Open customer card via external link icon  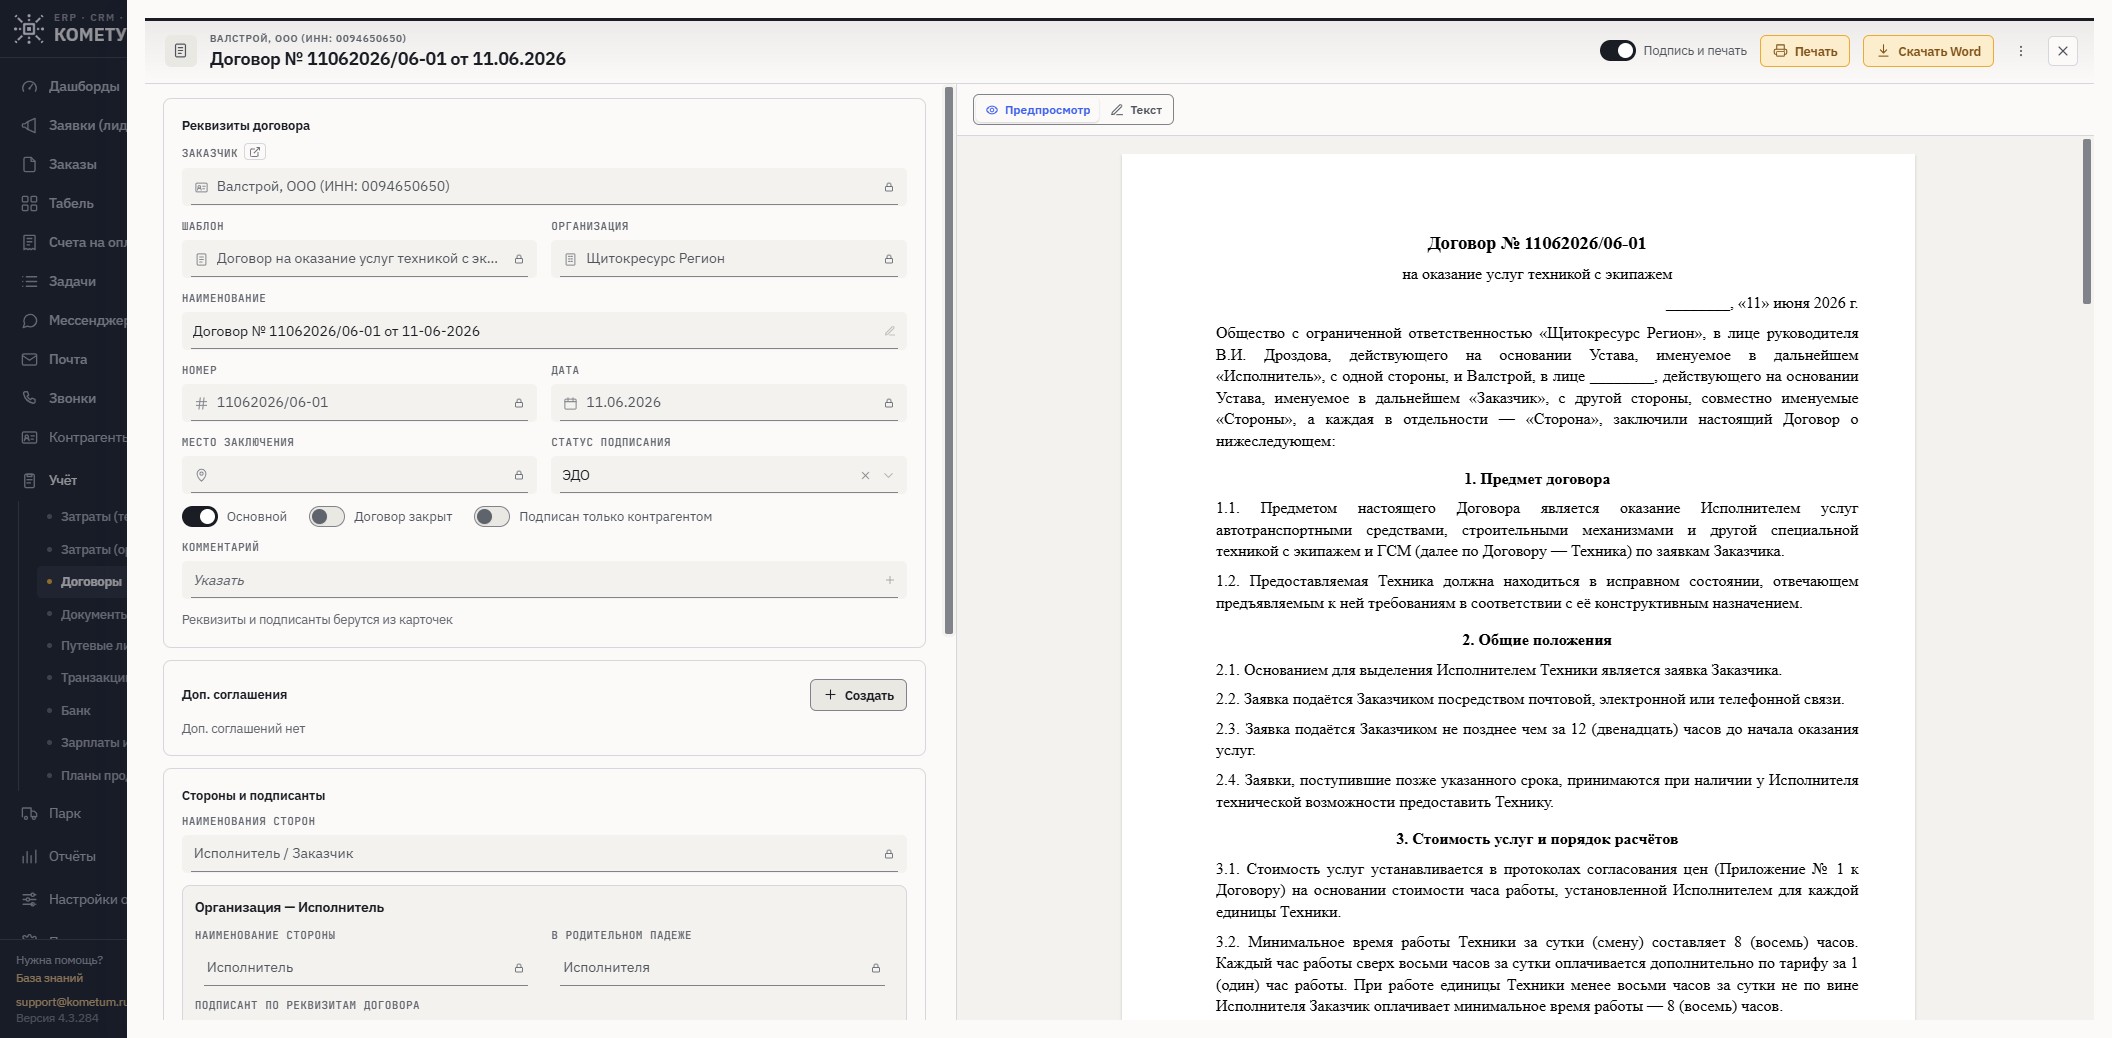coord(255,152)
